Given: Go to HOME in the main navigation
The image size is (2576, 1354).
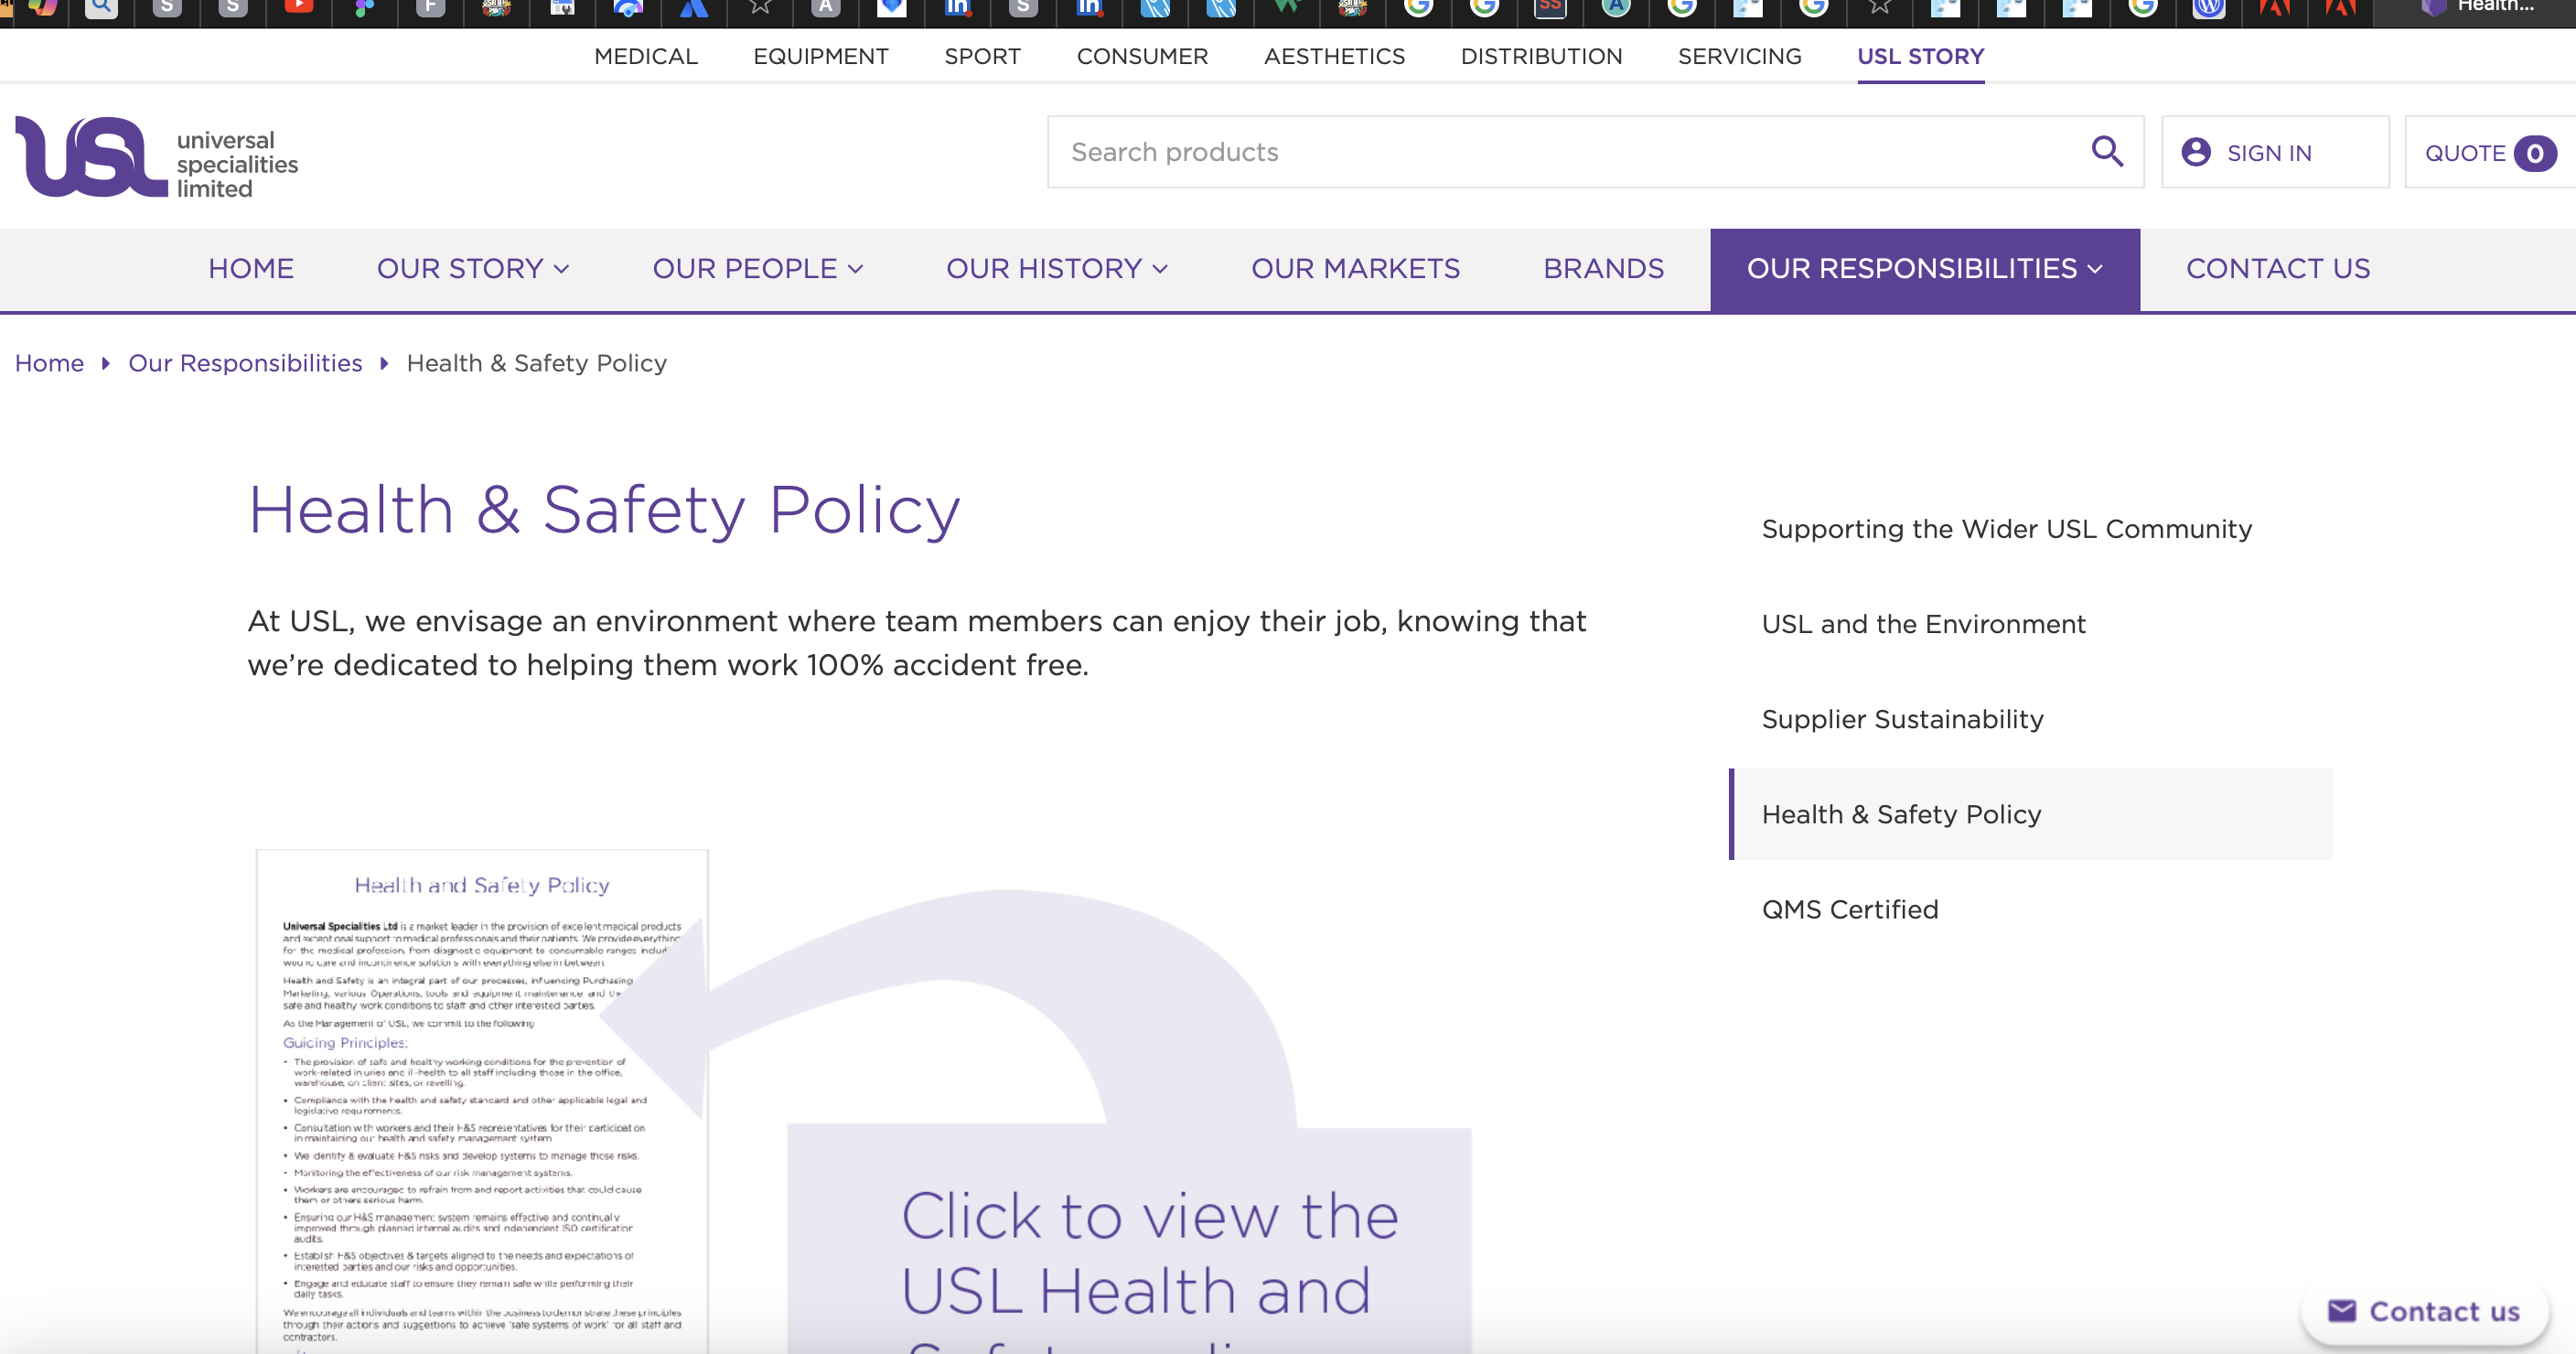Looking at the screenshot, I should (251, 269).
